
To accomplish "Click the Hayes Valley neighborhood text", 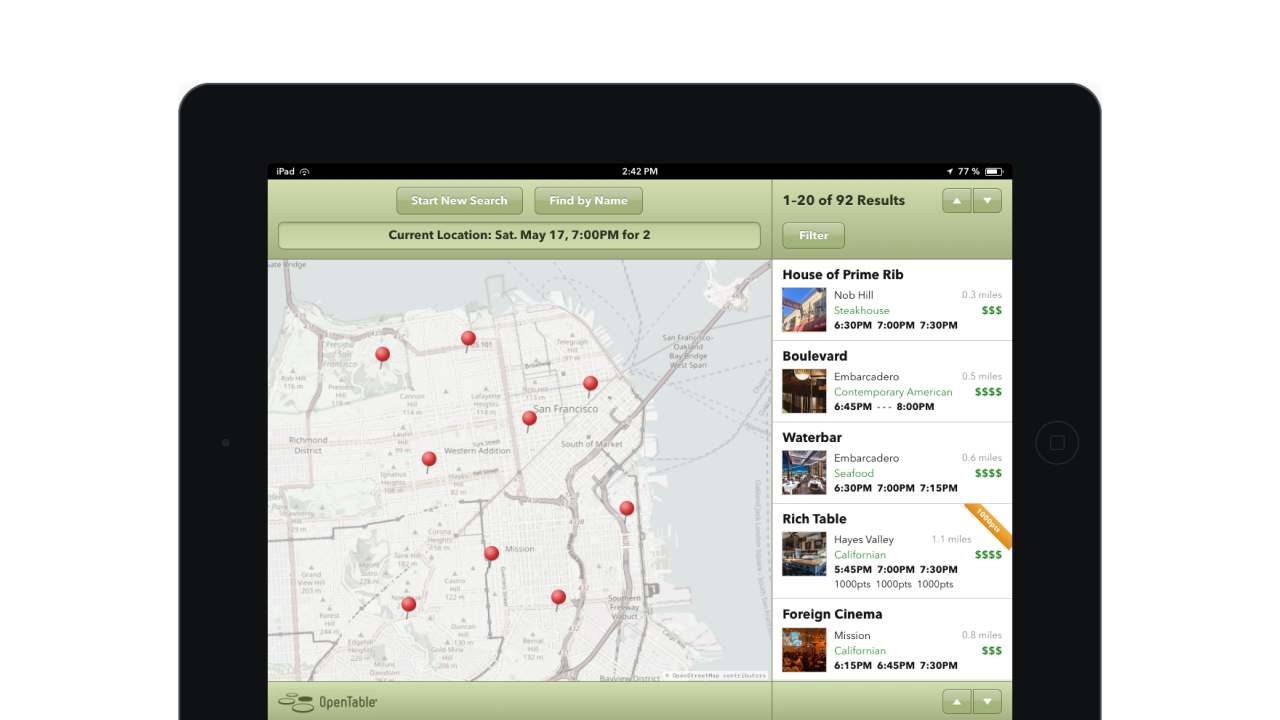I will point(864,540).
